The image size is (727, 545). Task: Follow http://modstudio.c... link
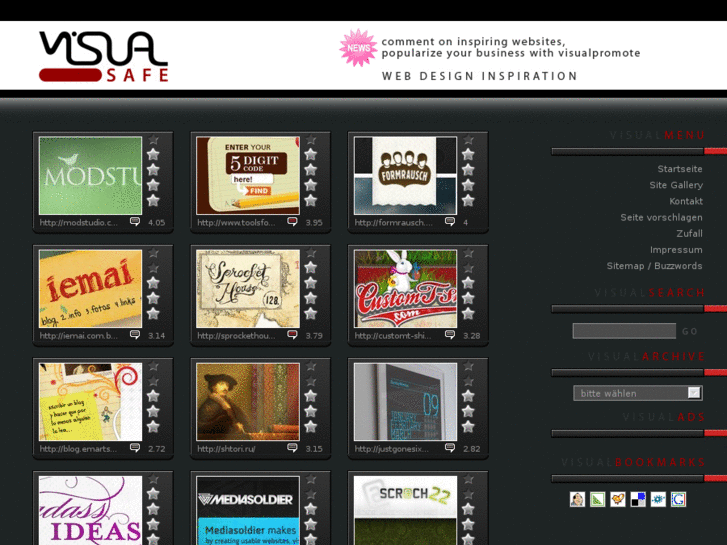pos(78,223)
